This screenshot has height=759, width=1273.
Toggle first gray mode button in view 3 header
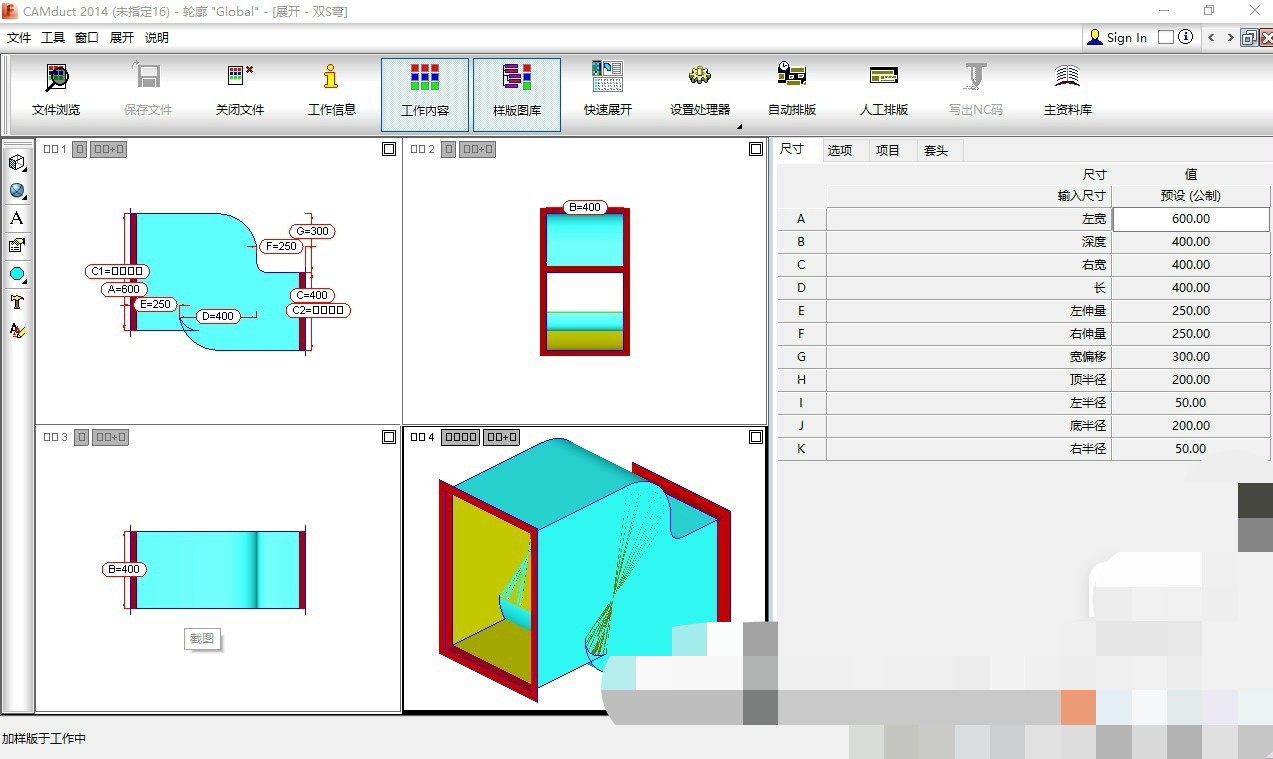click(x=81, y=437)
